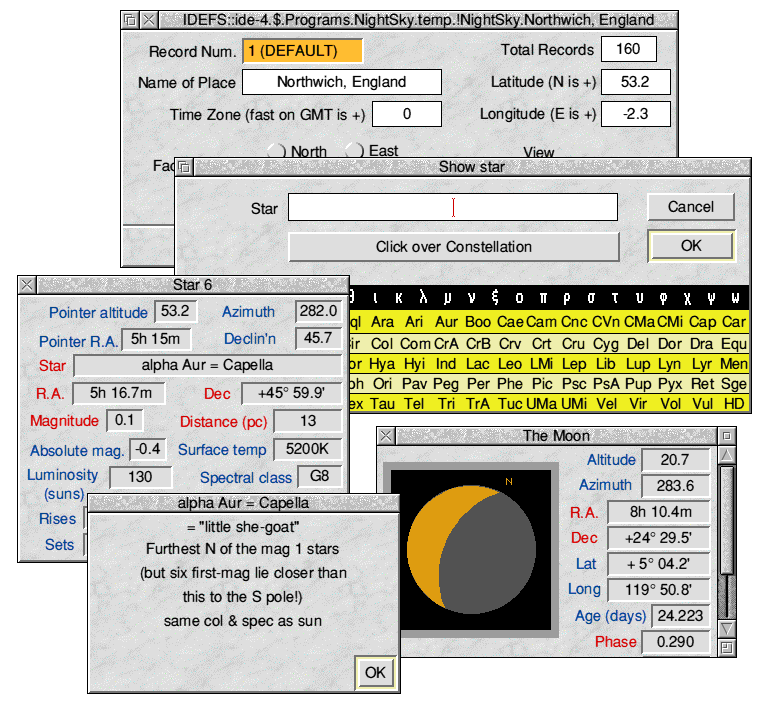Click the Total Records value 160
Image resolution: width=776 pixels, height=702 pixels.
[x=629, y=49]
